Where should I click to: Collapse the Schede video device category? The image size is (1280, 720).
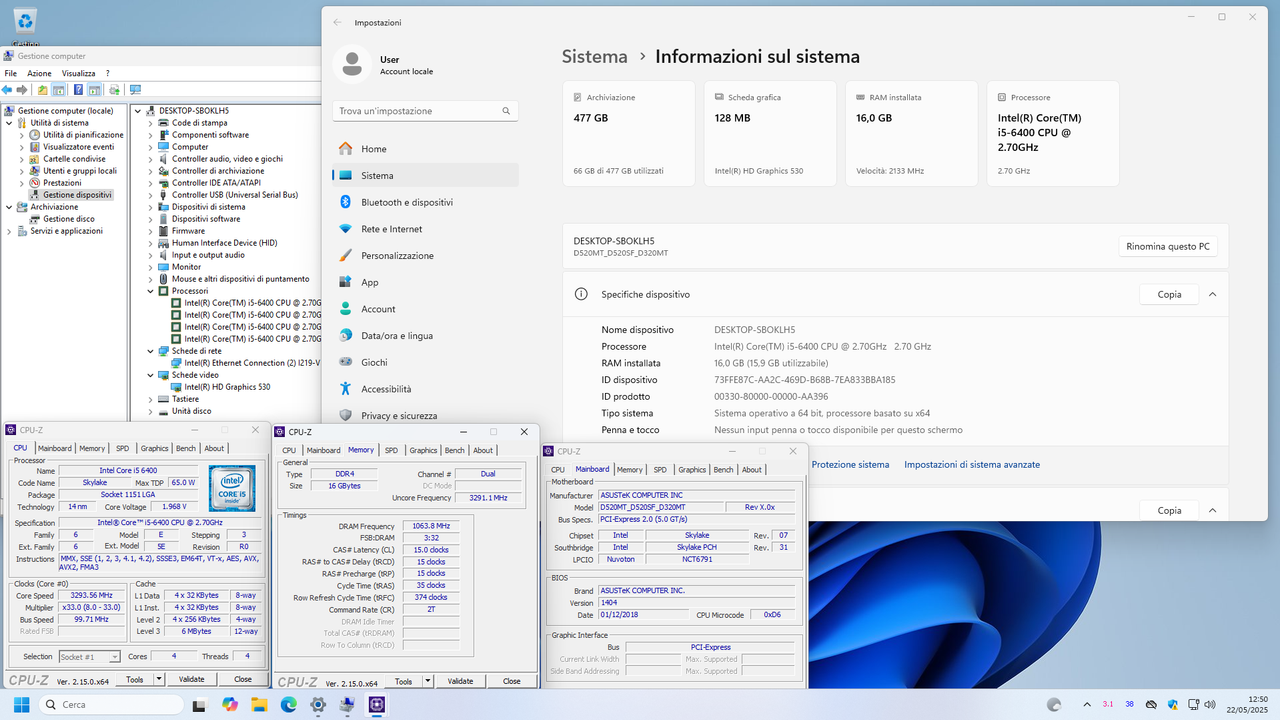[x=151, y=375]
